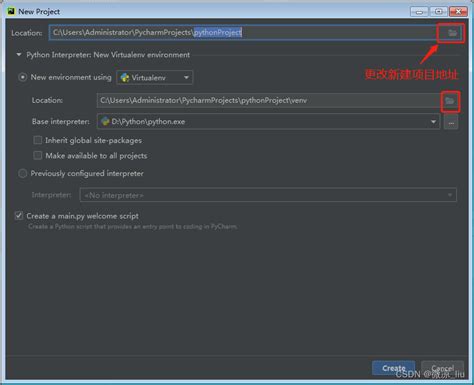
Task: Click the Python Interpreter section header text
Action: point(108,55)
